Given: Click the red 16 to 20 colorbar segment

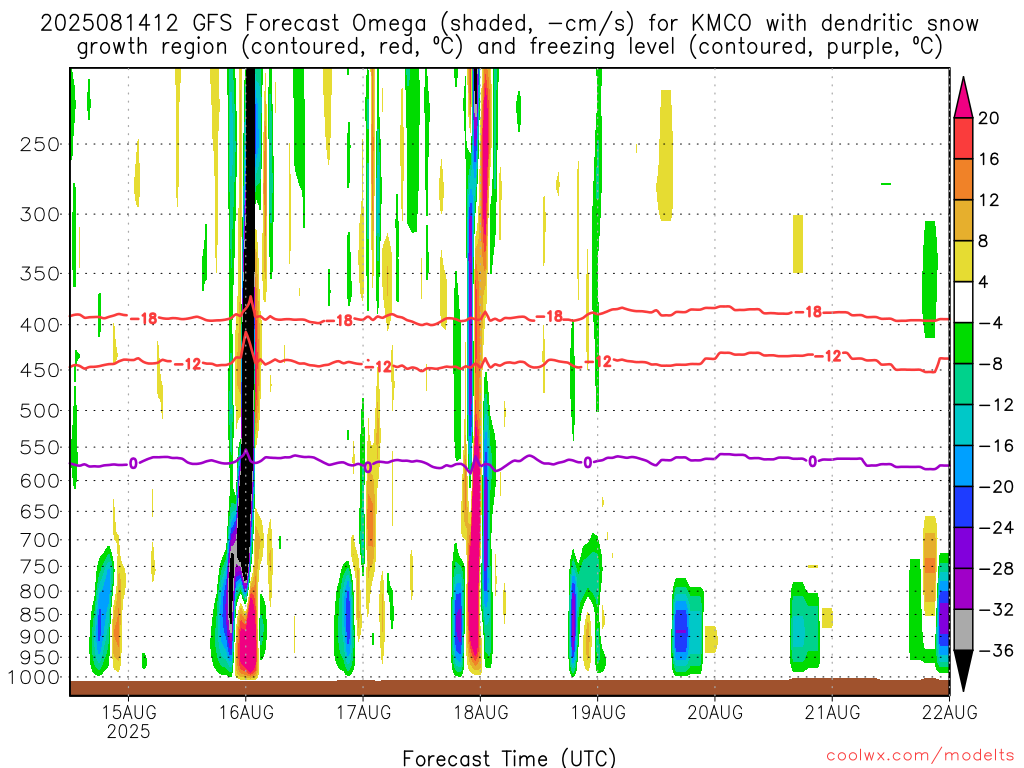Looking at the screenshot, I should tap(963, 138).
